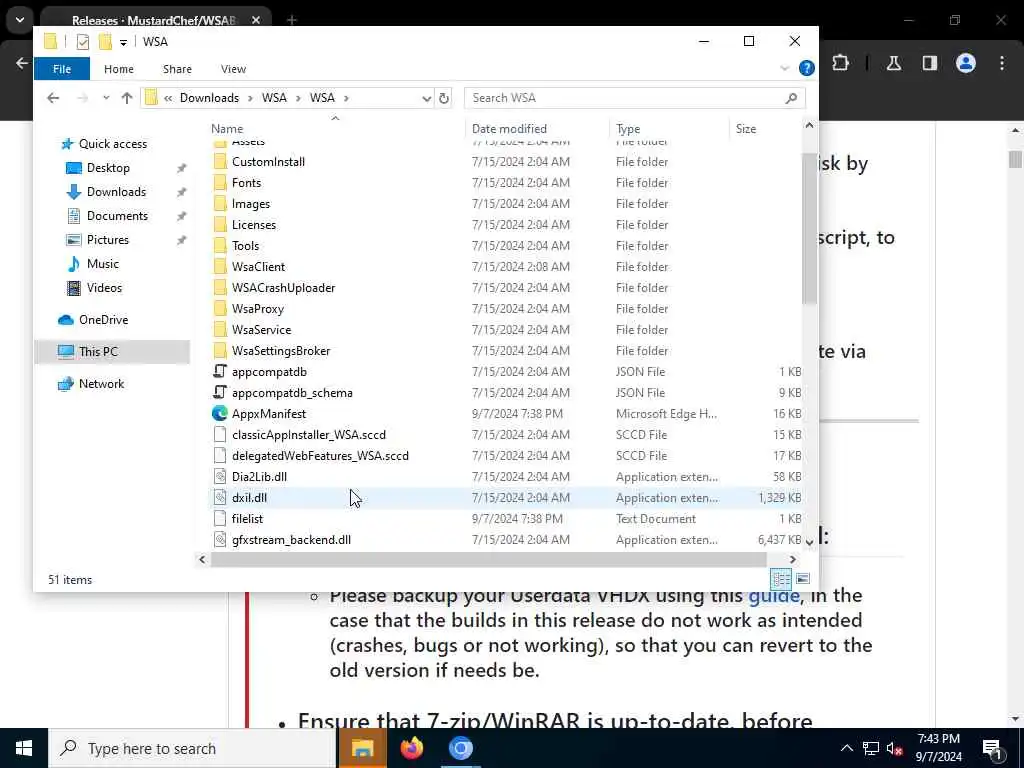This screenshot has height=768, width=1024.
Task: Open Firefox from the taskbar
Action: tap(411, 748)
